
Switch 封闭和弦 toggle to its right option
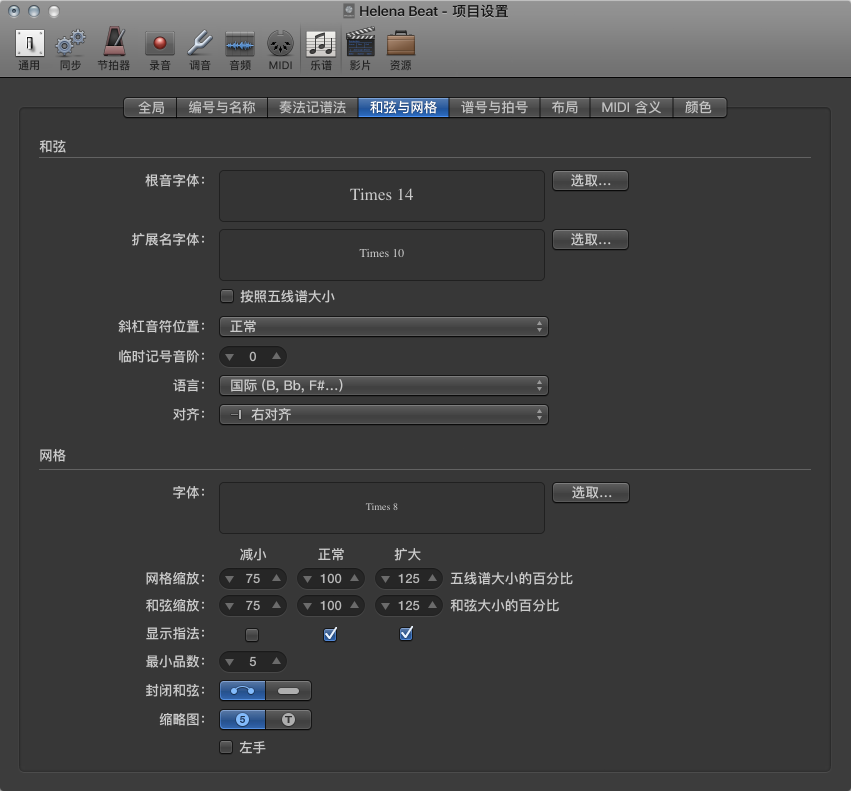pos(287,690)
